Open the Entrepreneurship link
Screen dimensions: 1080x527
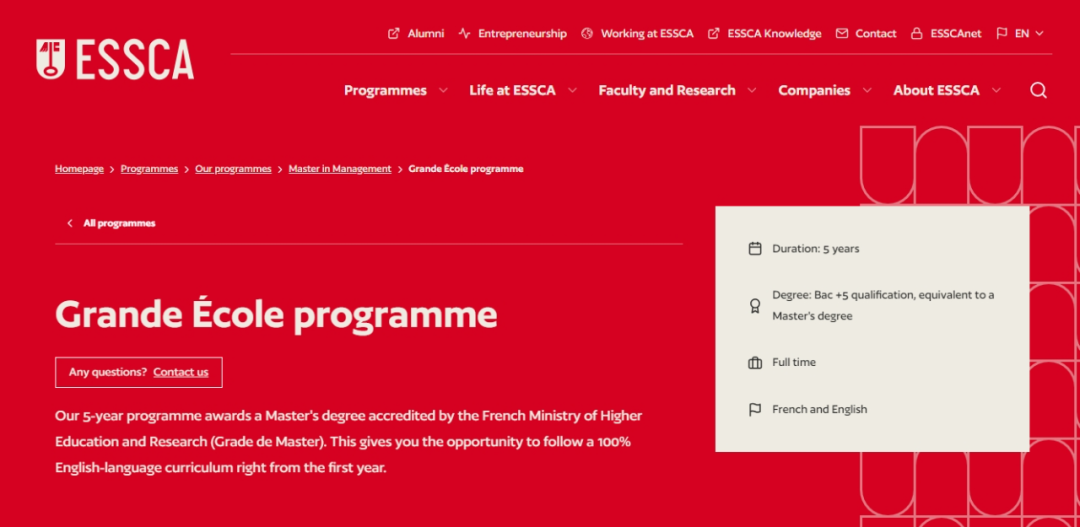[522, 33]
